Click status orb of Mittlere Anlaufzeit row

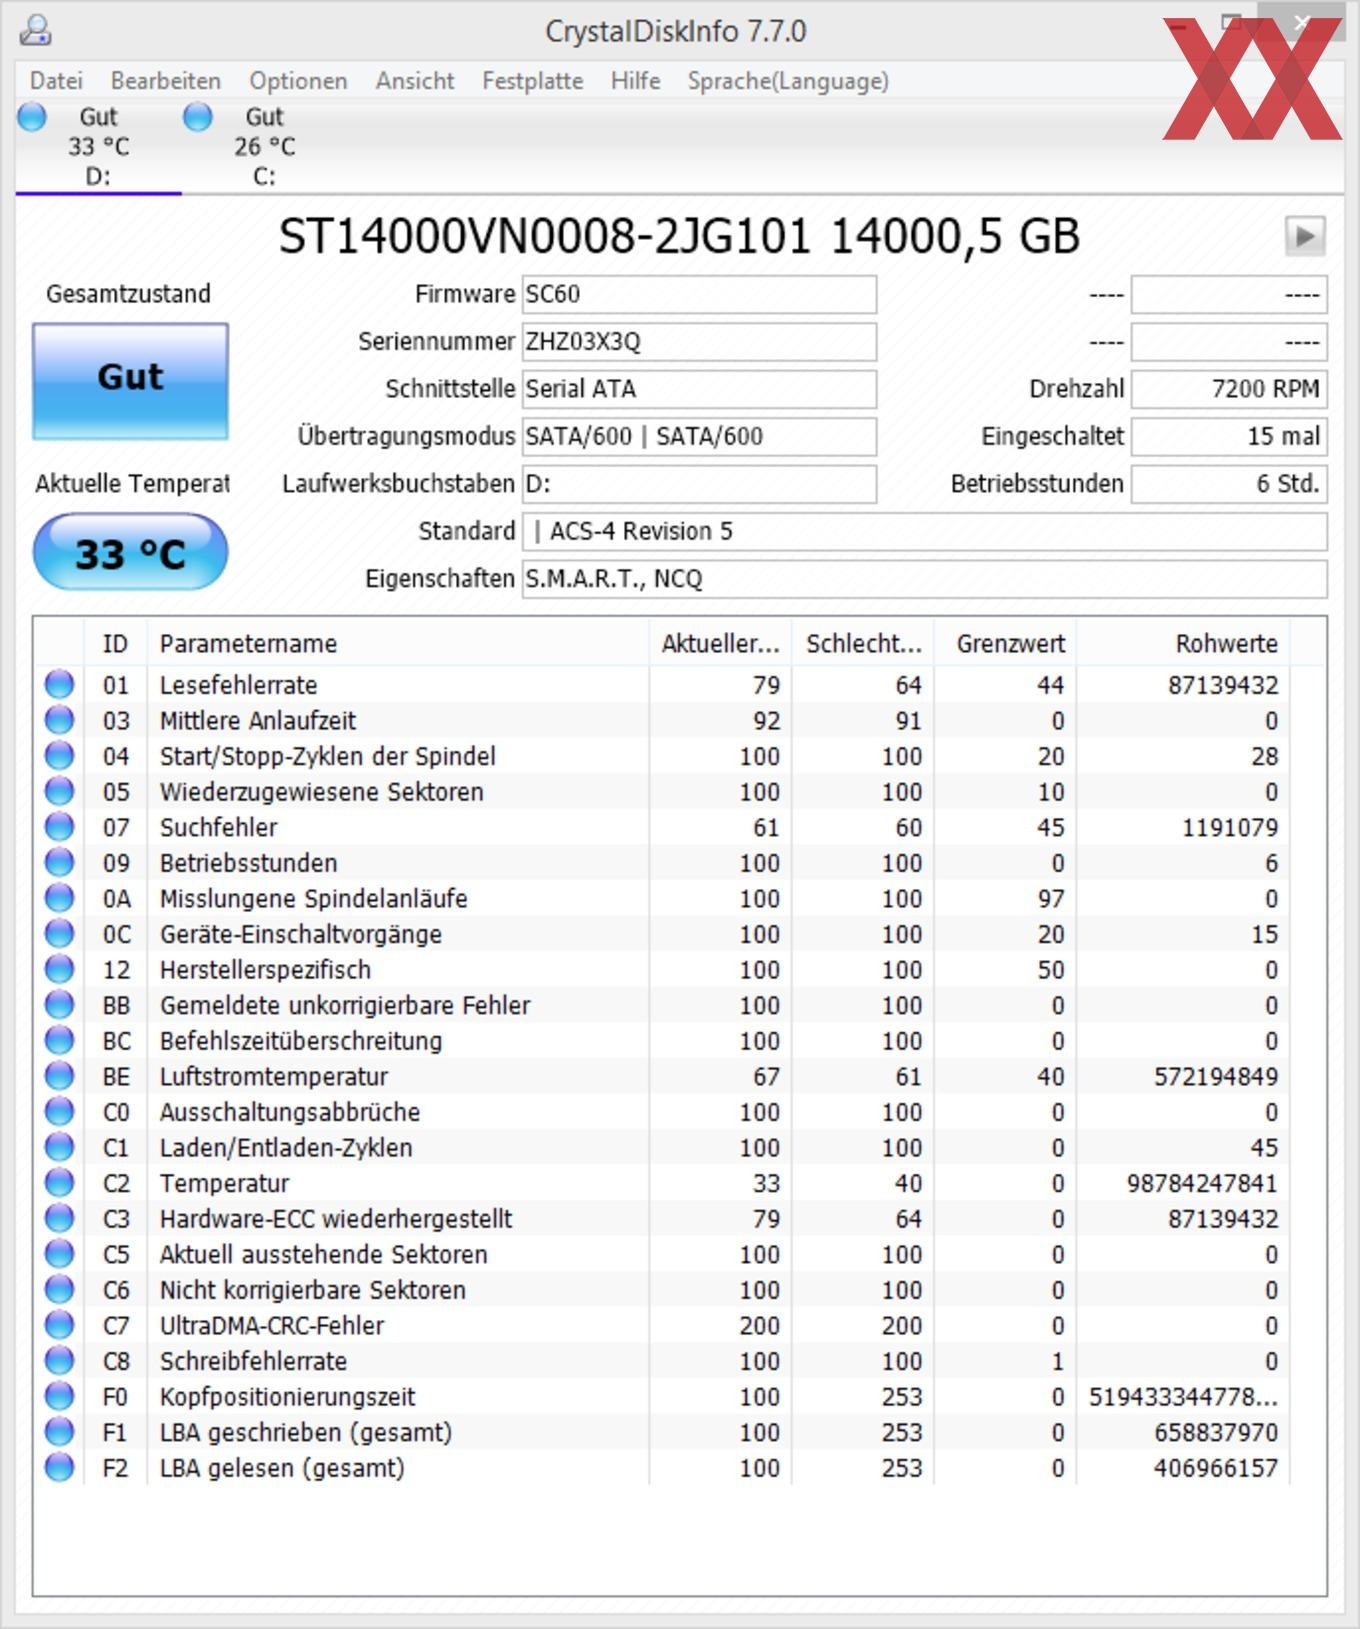point(60,720)
